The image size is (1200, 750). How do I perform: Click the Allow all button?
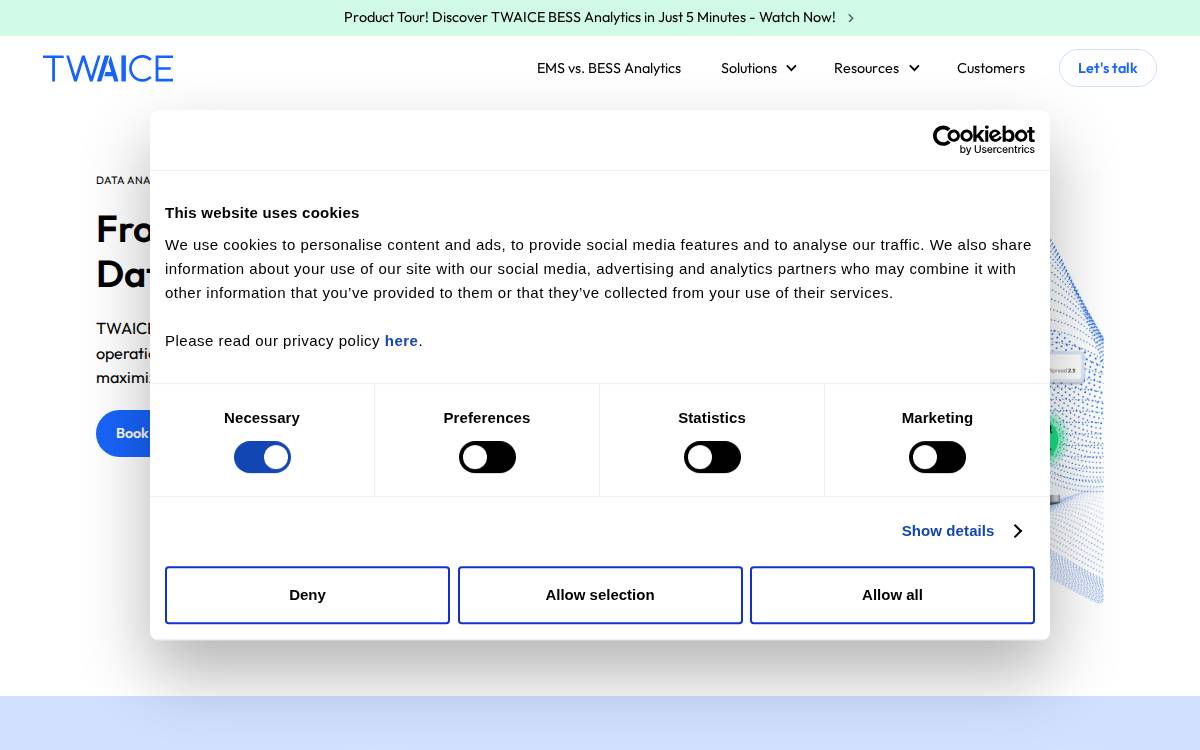pyautogui.click(x=892, y=595)
